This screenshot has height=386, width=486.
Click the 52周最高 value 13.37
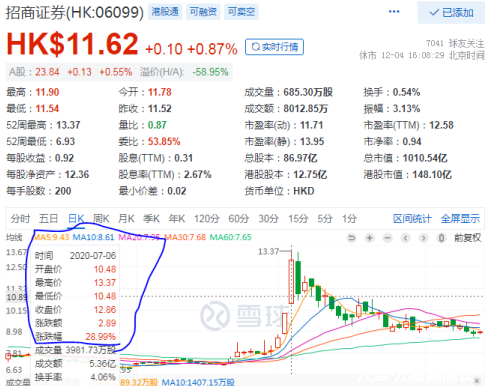pos(68,125)
